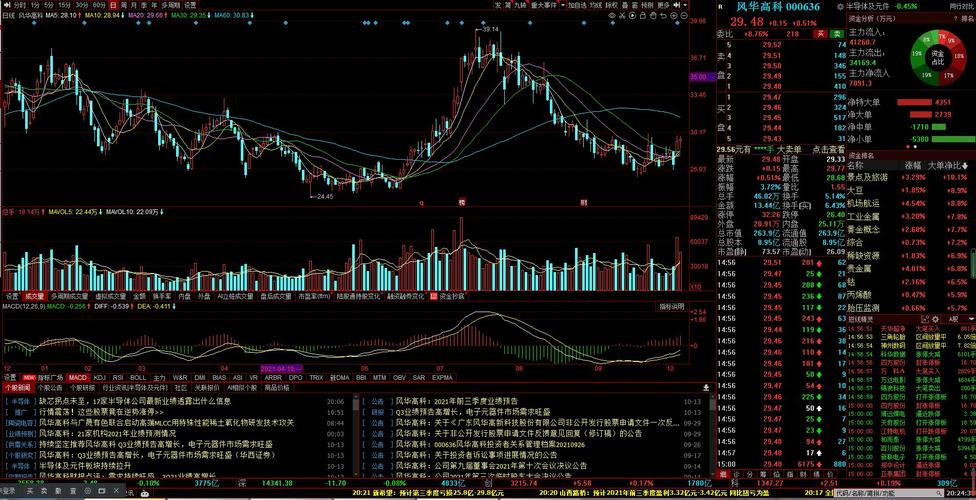This screenshot has height=500, width=976.
Task: Click 点击查看 link in order book
Action: (828, 149)
